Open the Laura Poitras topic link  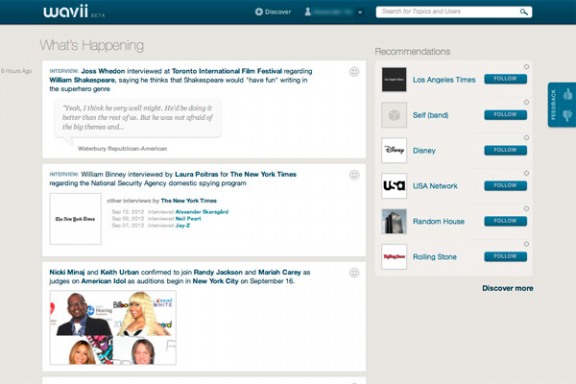[x=197, y=174]
